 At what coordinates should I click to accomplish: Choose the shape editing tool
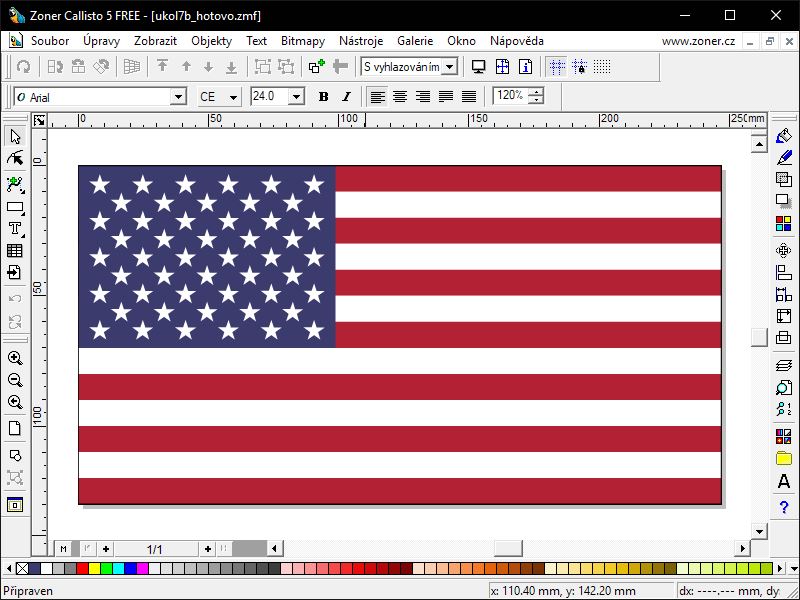click(15, 159)
